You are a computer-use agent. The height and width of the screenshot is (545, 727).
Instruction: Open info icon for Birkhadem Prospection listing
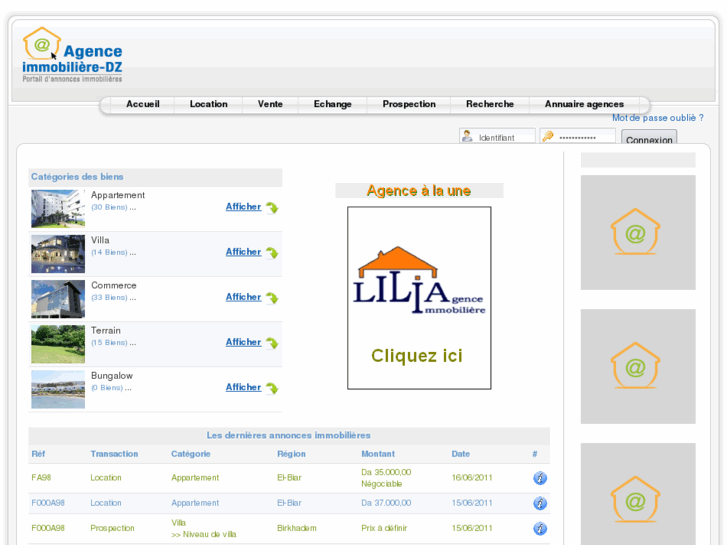pos(540,528)
